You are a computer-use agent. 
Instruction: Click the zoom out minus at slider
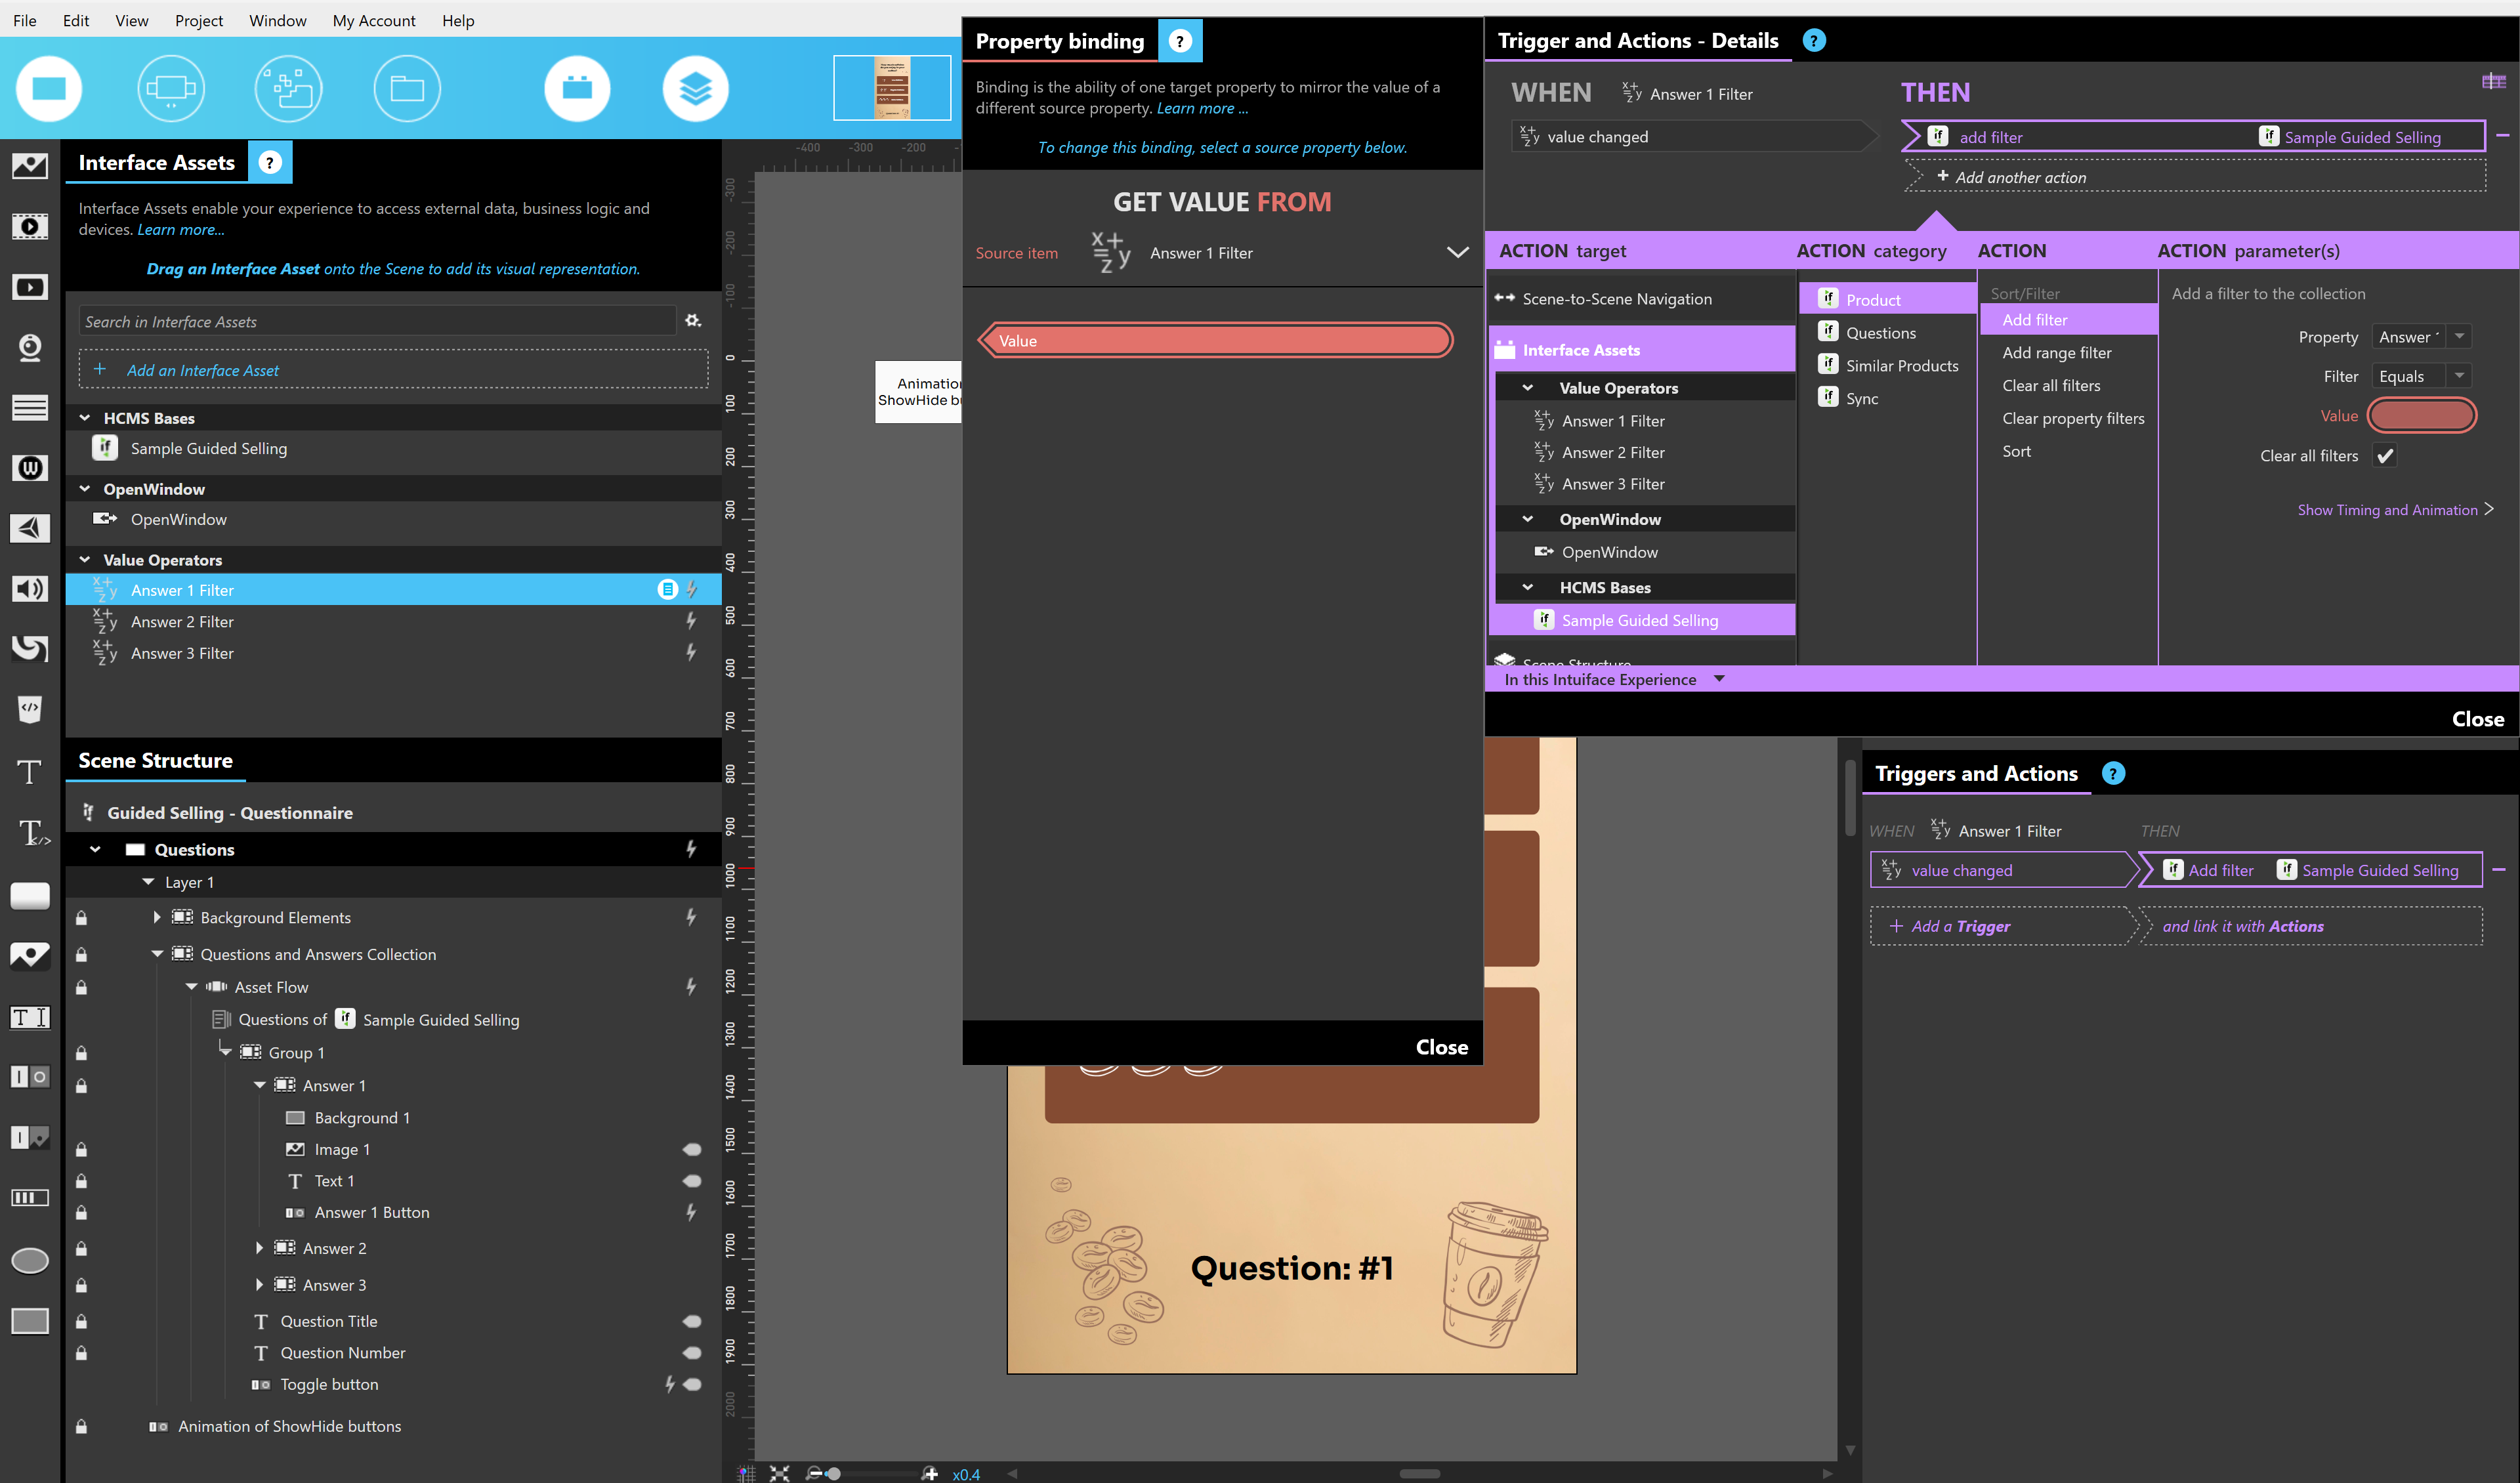point(814,1473)
